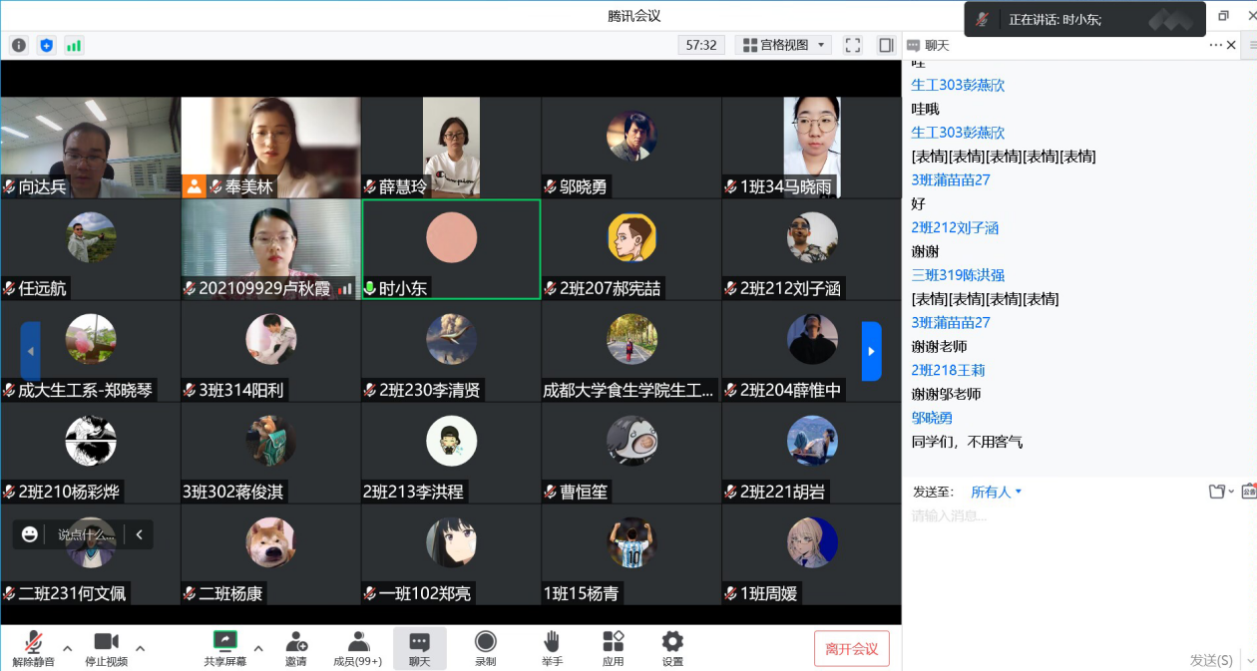Start recording with the 录制 icon
The width and height of the screenshot is (1257, 671).
pos(485,647)
